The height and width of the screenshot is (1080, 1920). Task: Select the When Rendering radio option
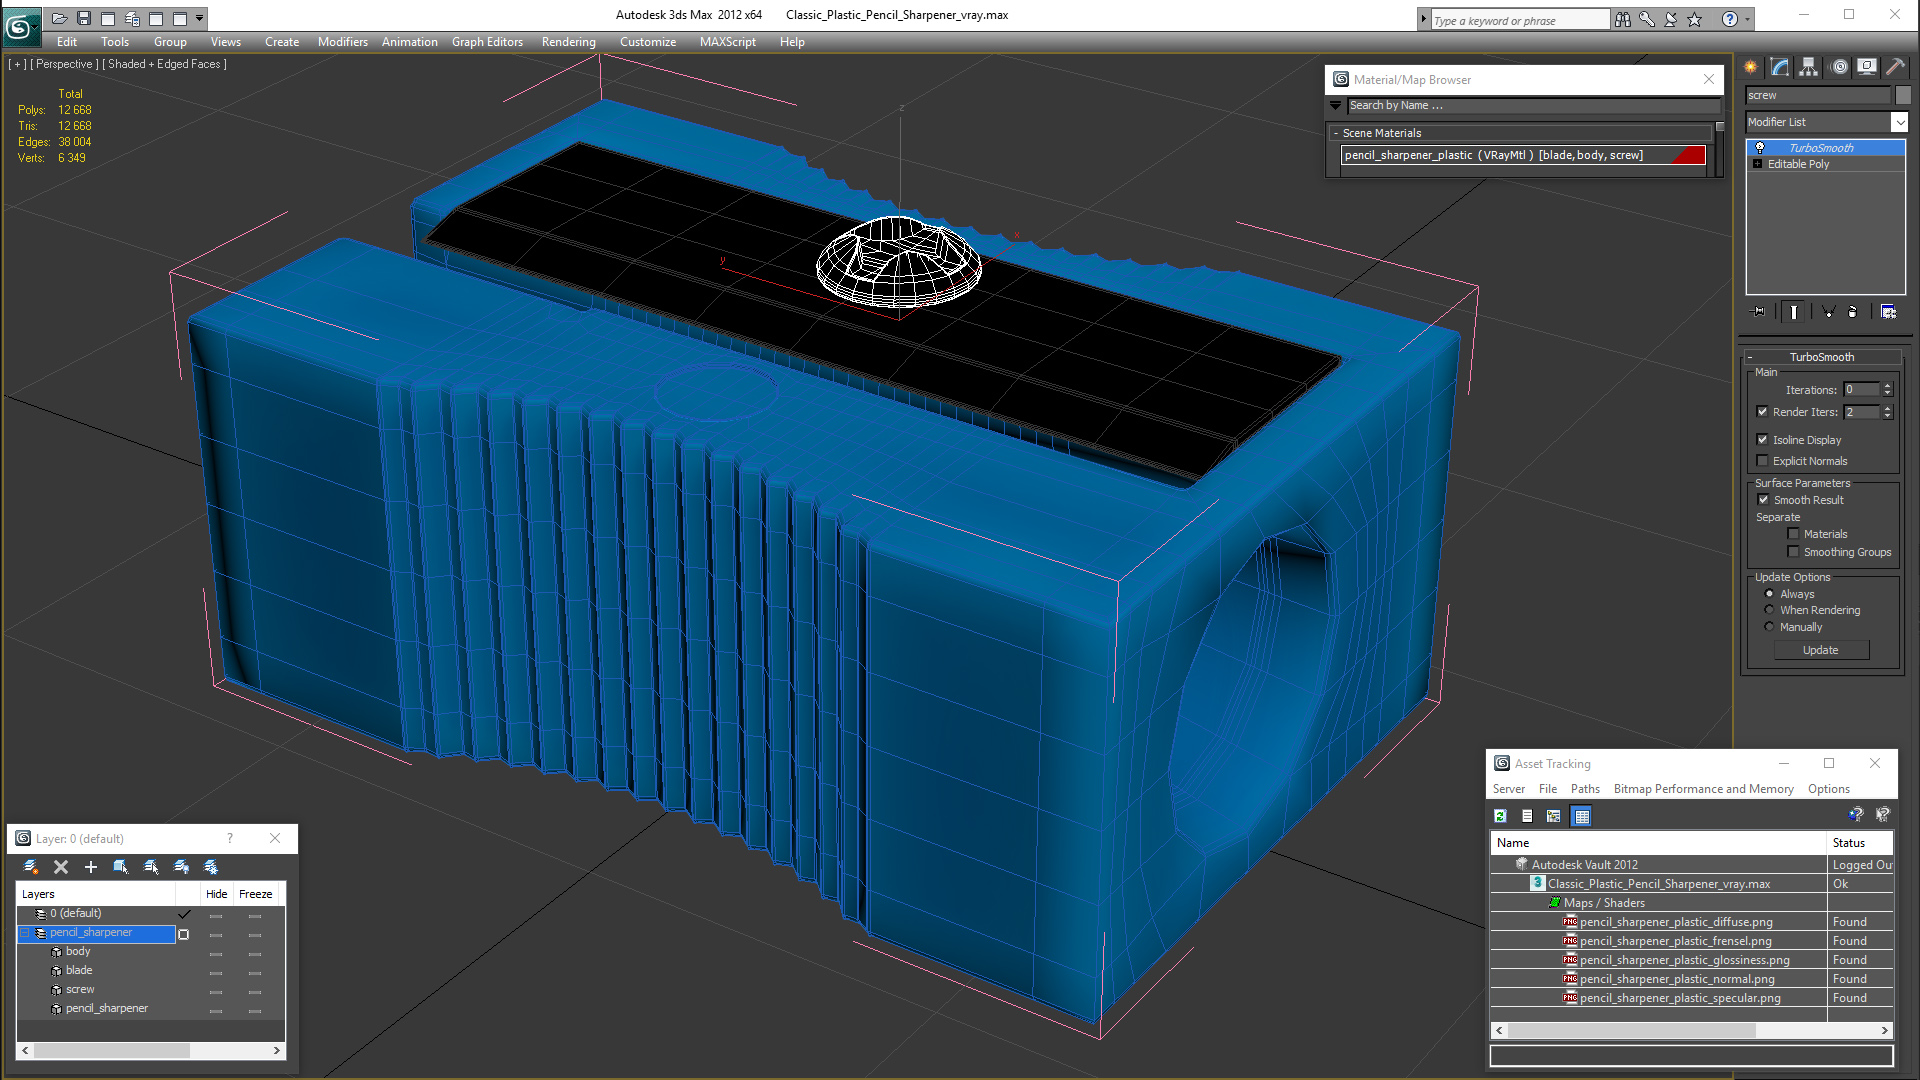(1769, 610)
